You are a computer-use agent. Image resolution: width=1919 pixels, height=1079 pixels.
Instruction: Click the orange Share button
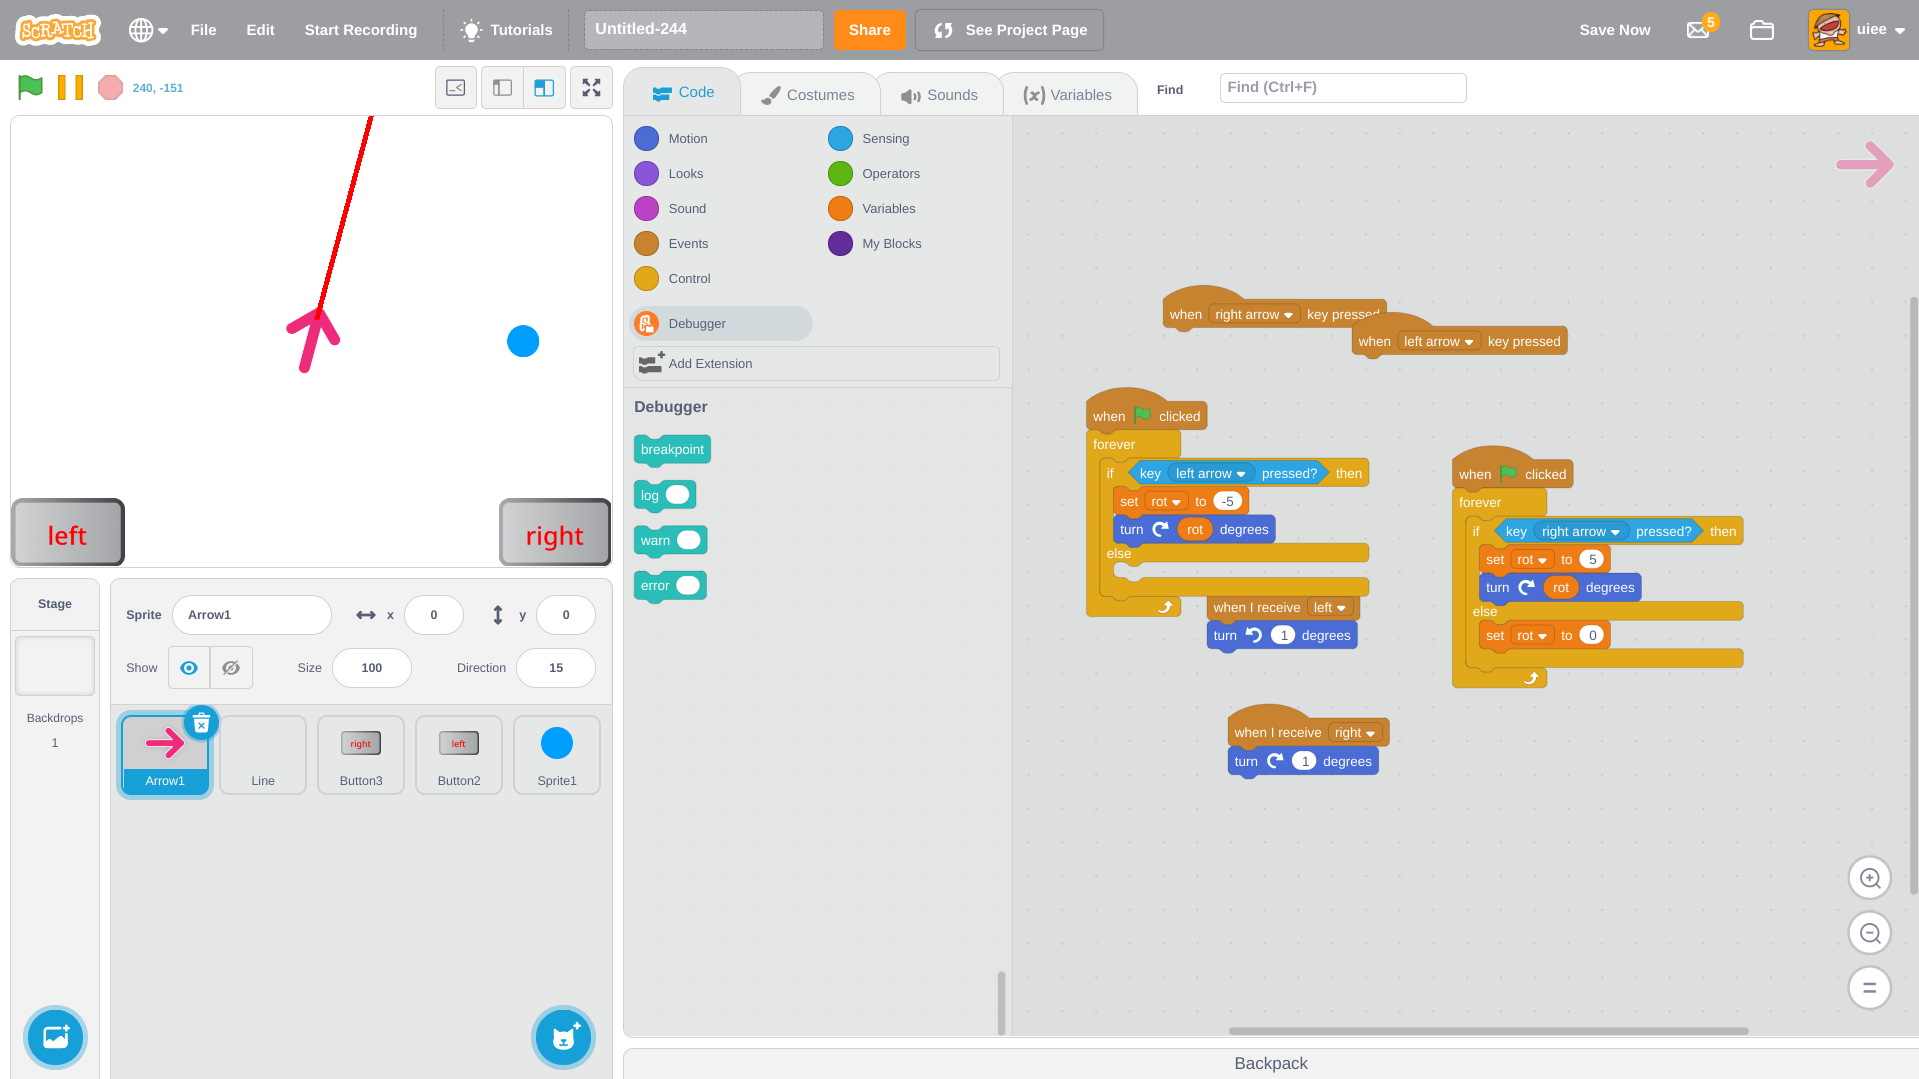click(x=868, y=30)
